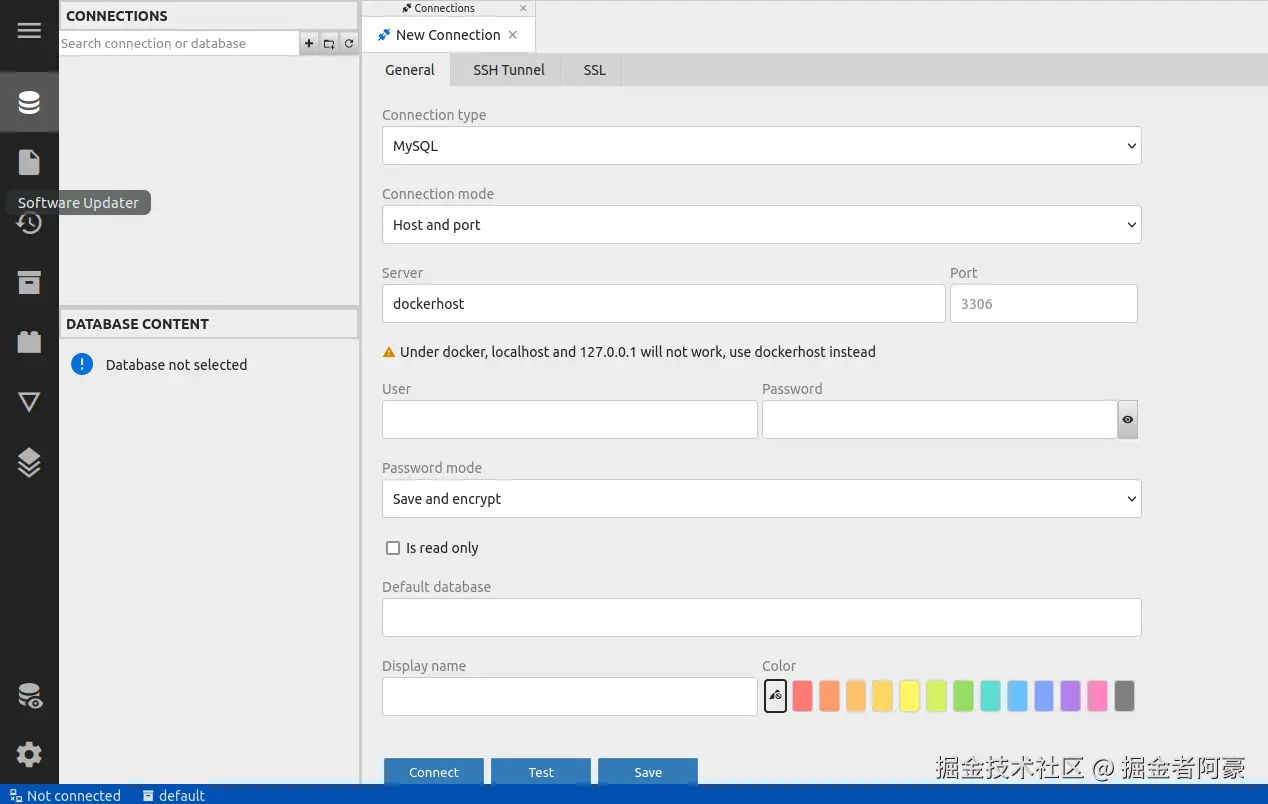Click the Connect button
The image size is (1268, 804).
click(434, 772)
